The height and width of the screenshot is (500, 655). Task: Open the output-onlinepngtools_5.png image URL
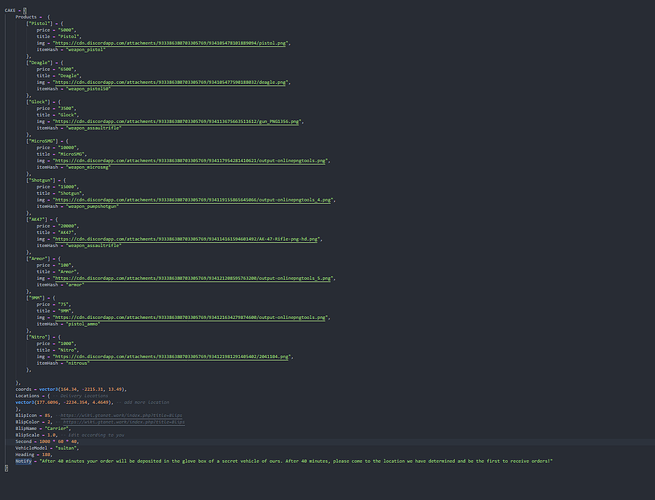(193, 278)
